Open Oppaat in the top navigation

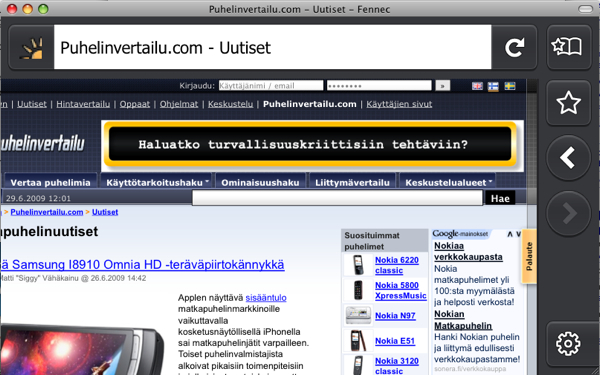[135, 104]
